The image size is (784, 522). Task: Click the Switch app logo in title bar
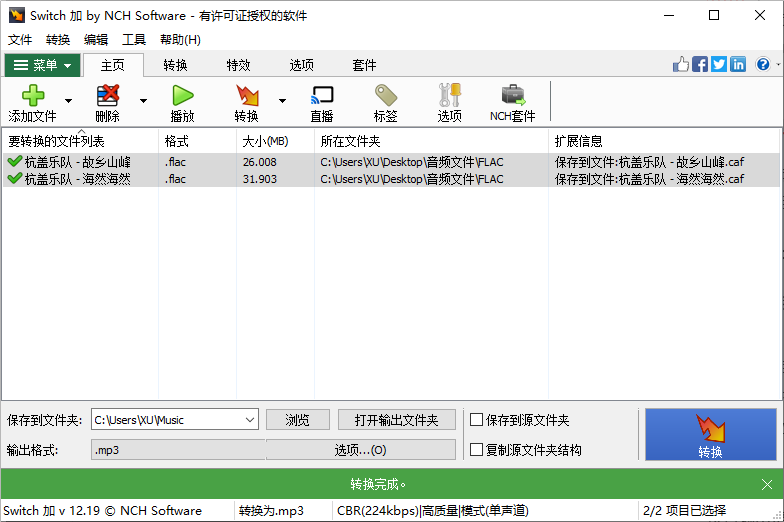click(17, 15)
